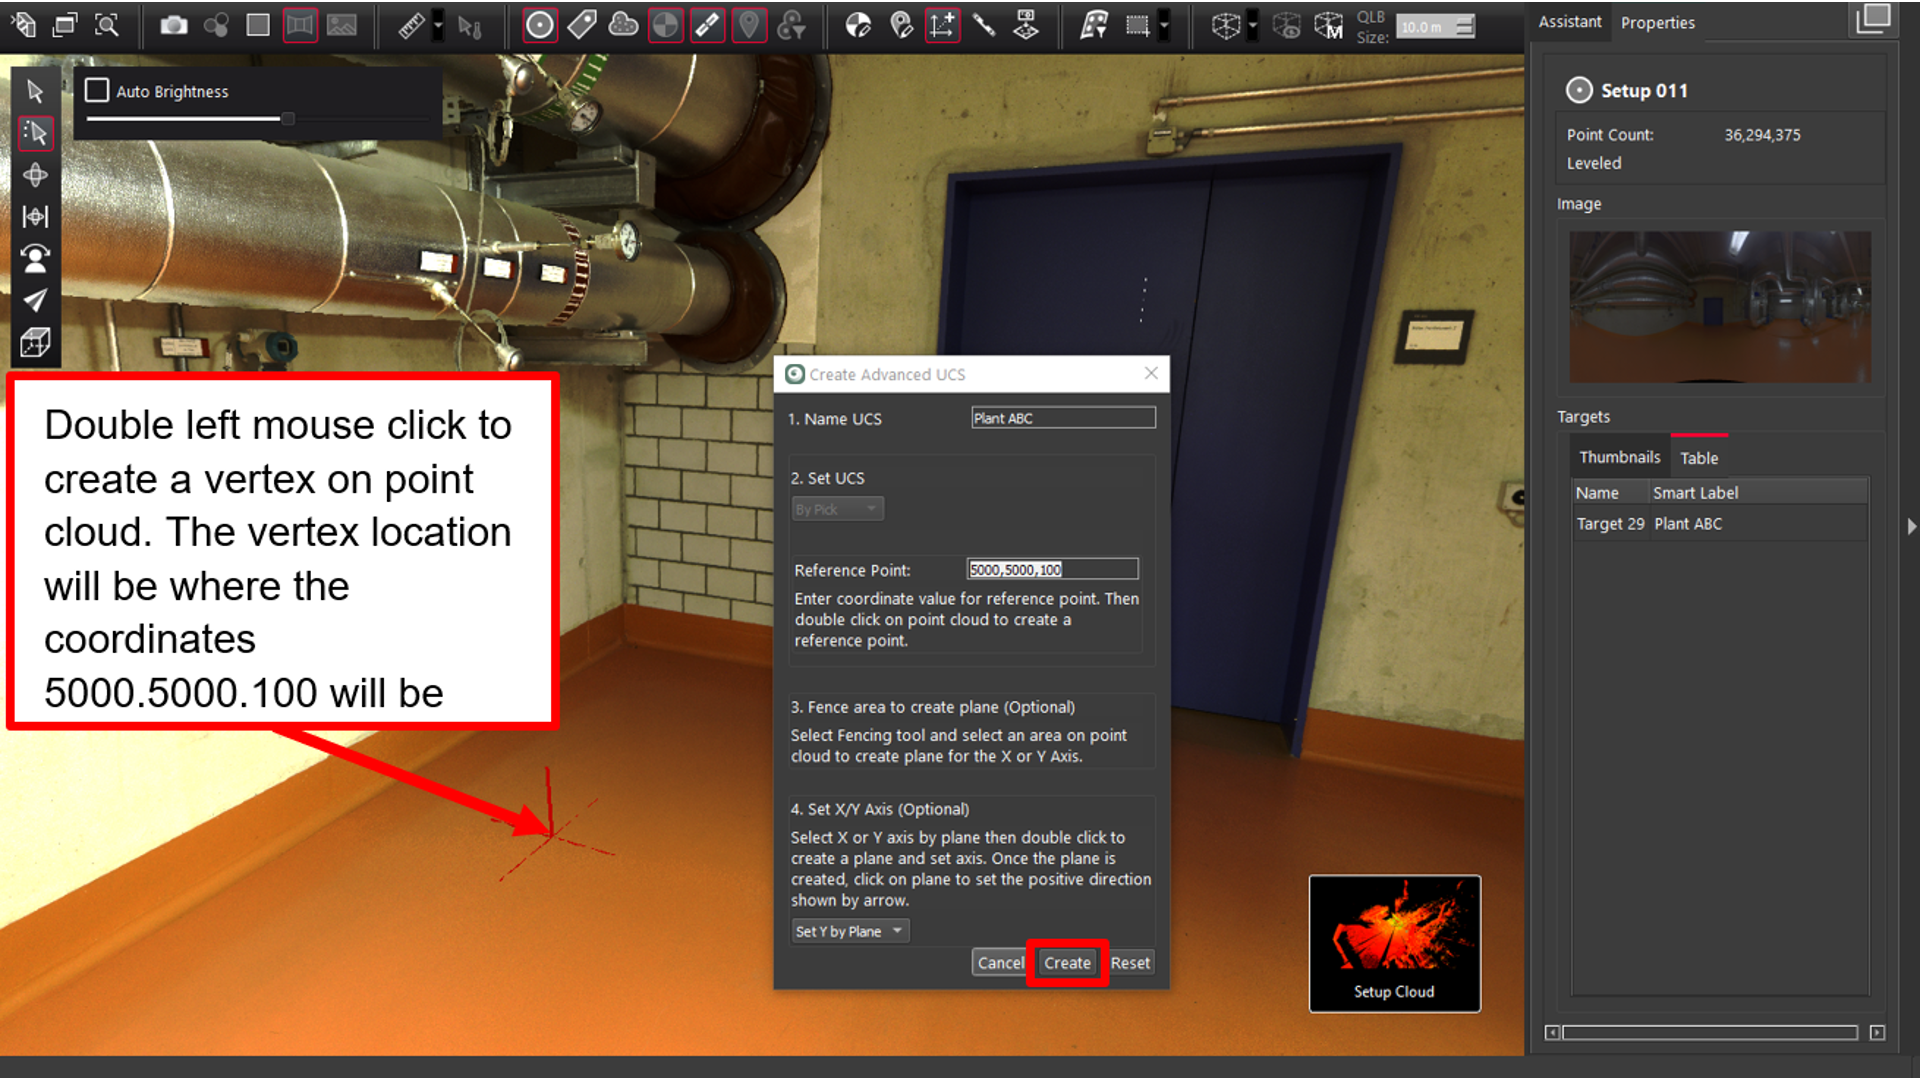Screen dimensions: 1920x1080
Task: Toggle the map pin location icon
Action: pyautogui.click(x=749, y=25)
